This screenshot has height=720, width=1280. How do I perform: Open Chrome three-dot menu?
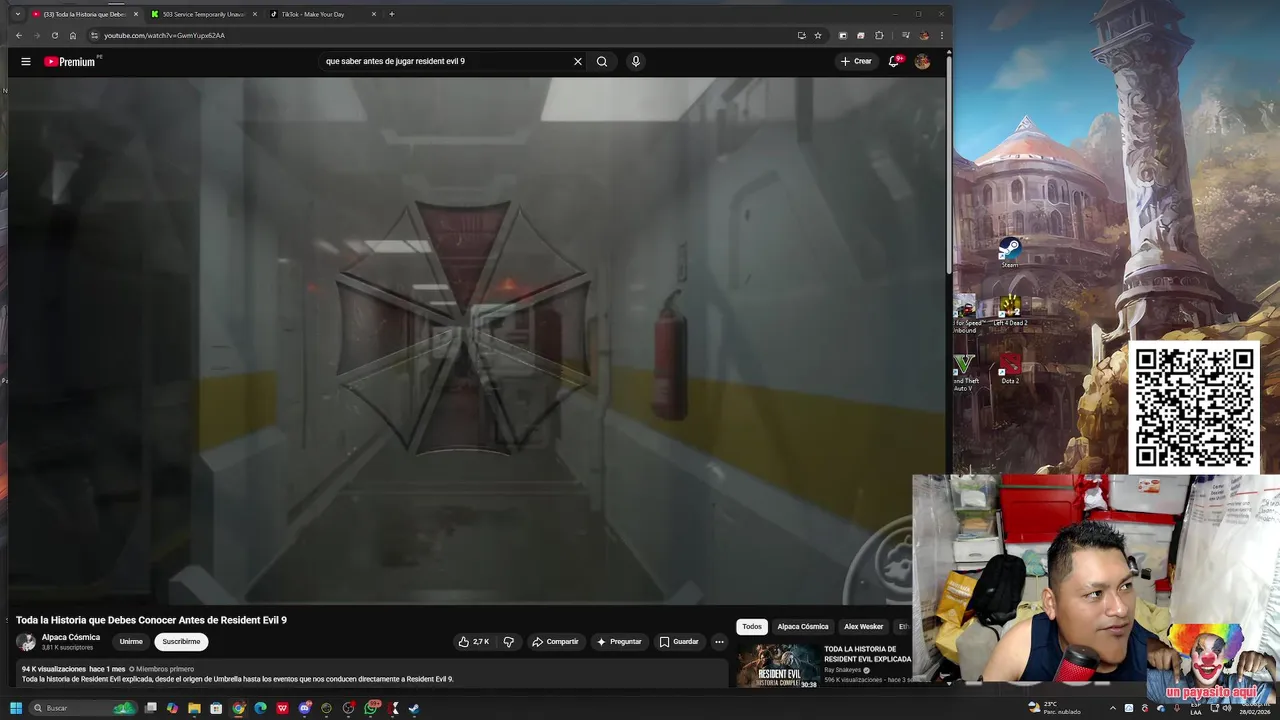click(x=941, y=35)
